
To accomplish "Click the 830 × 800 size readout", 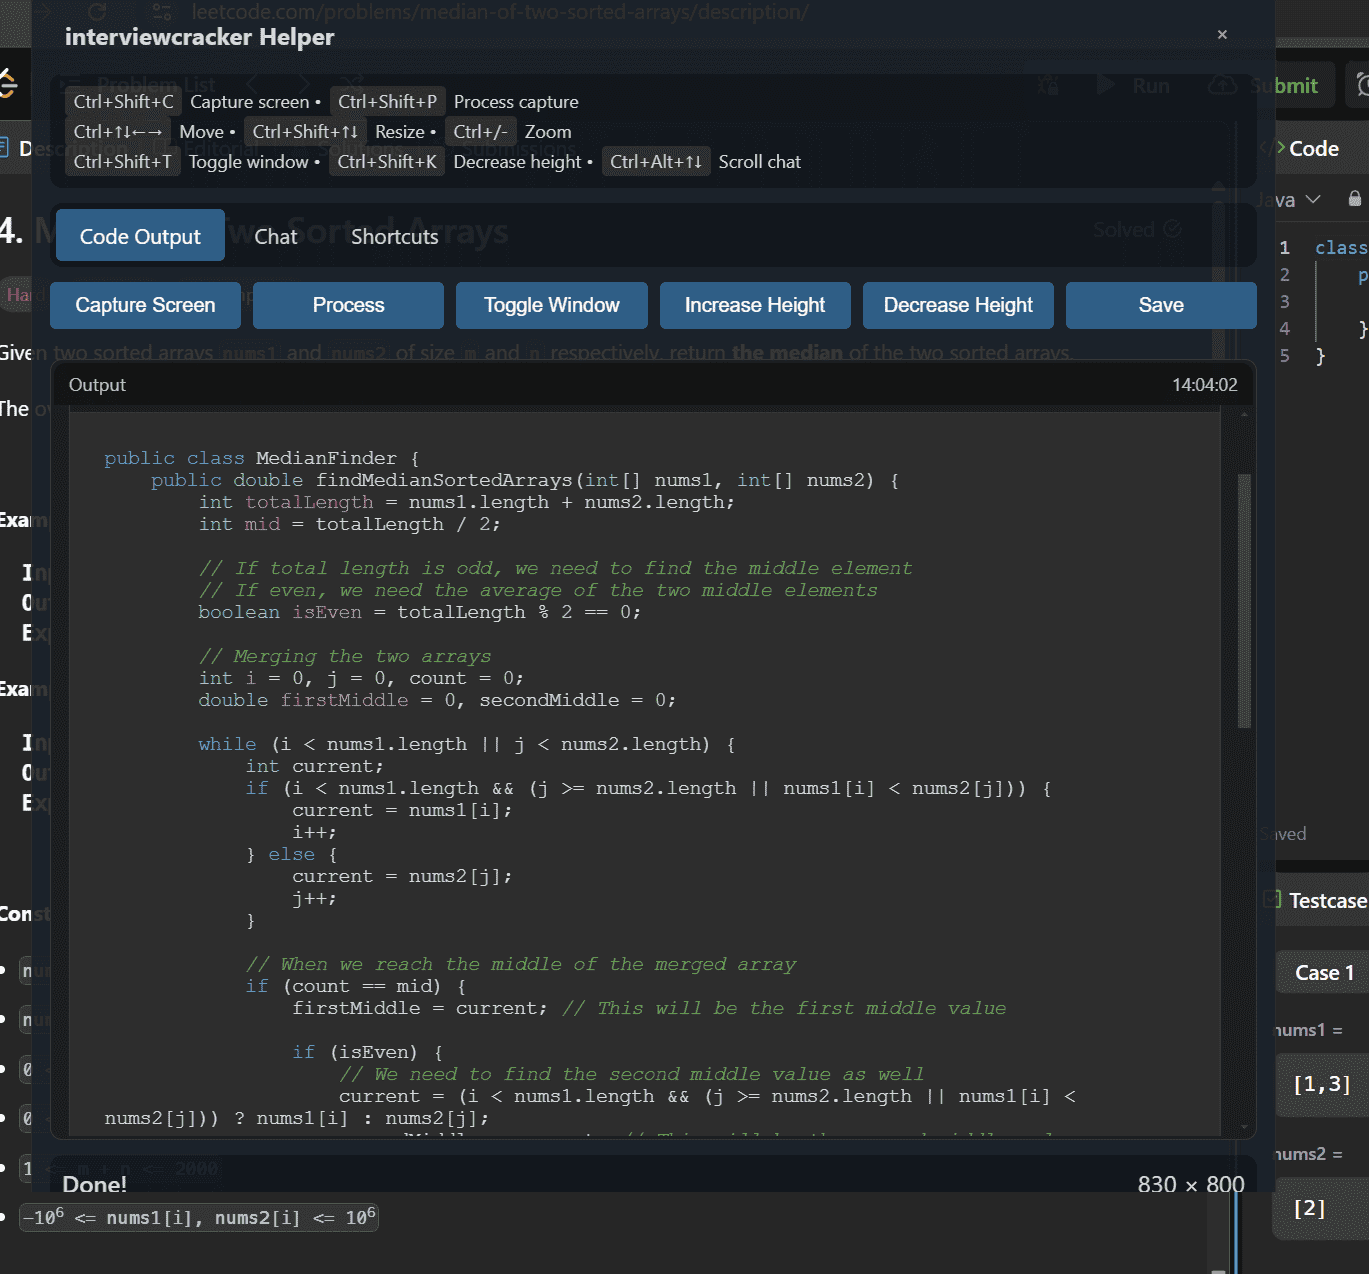I will 1191,1184.
